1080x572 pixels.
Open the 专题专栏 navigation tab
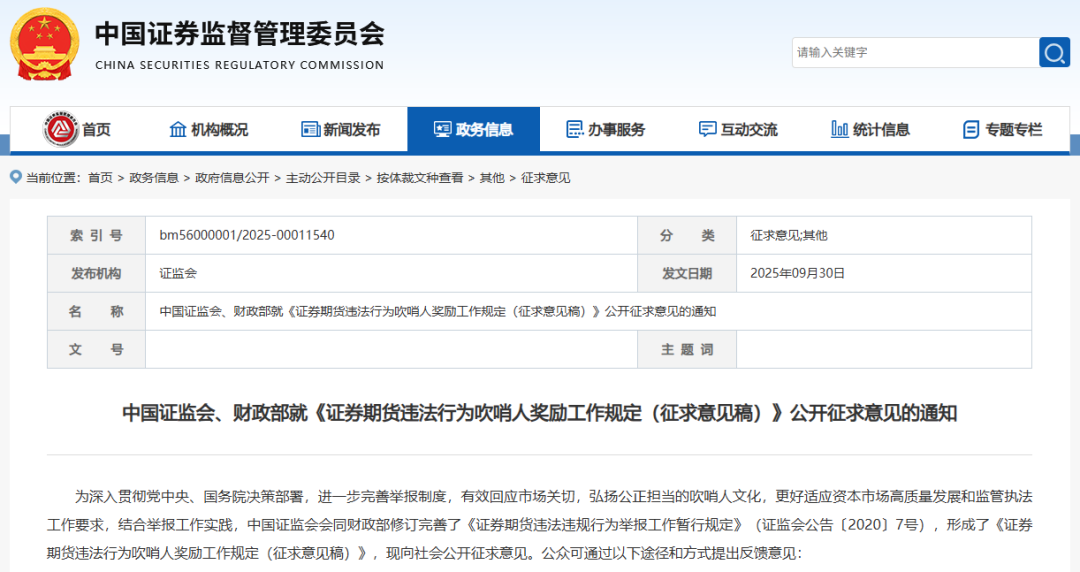(1003, 129)
